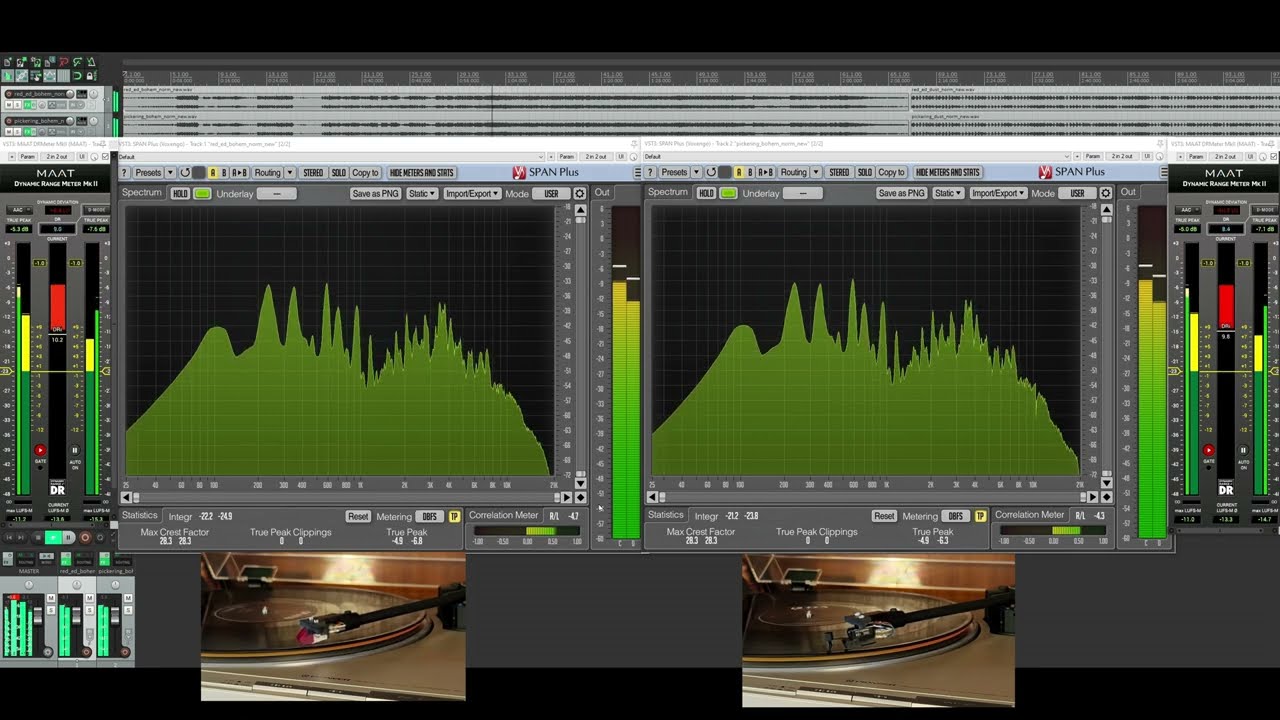Open left SPAN Plus help question mark
Viewport: 1280px width, 720px height.
(x=124, y=172)
